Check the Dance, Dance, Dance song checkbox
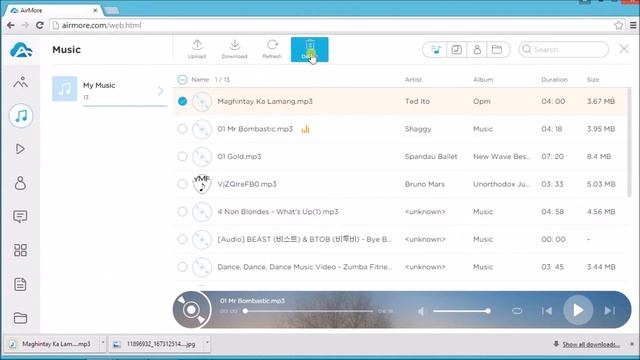 pyautogui.click(x=182, y=267)
